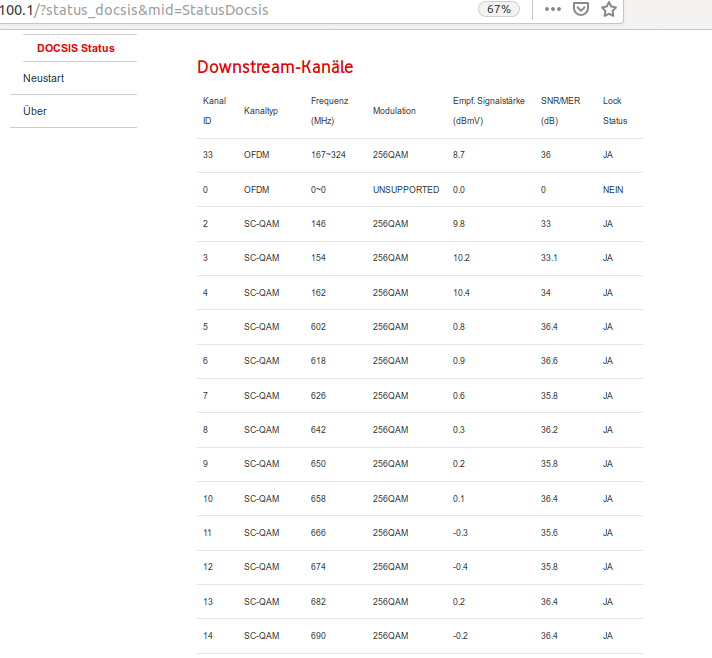Click frequency 154 cell
Screen dimensions: 712x658
click(x=318, y=258)
